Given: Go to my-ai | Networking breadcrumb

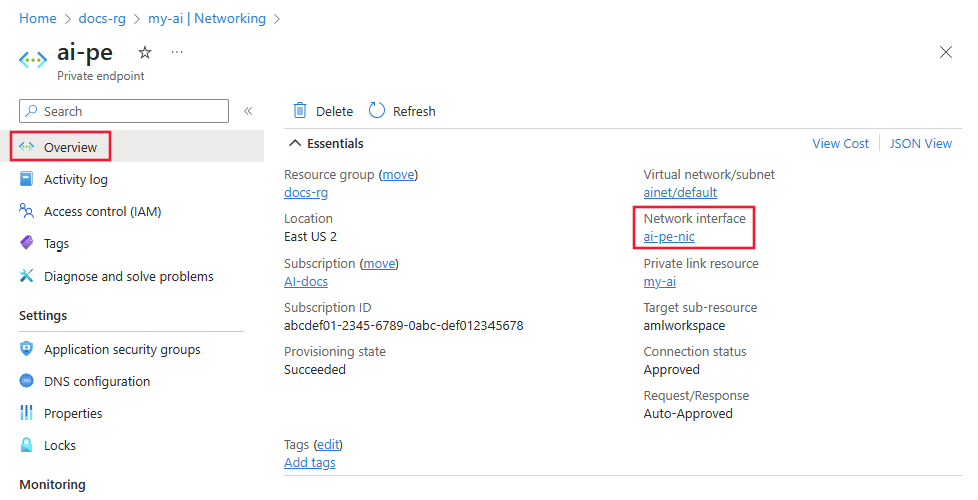Looking at the screenshot, I should tap(206, 19).
